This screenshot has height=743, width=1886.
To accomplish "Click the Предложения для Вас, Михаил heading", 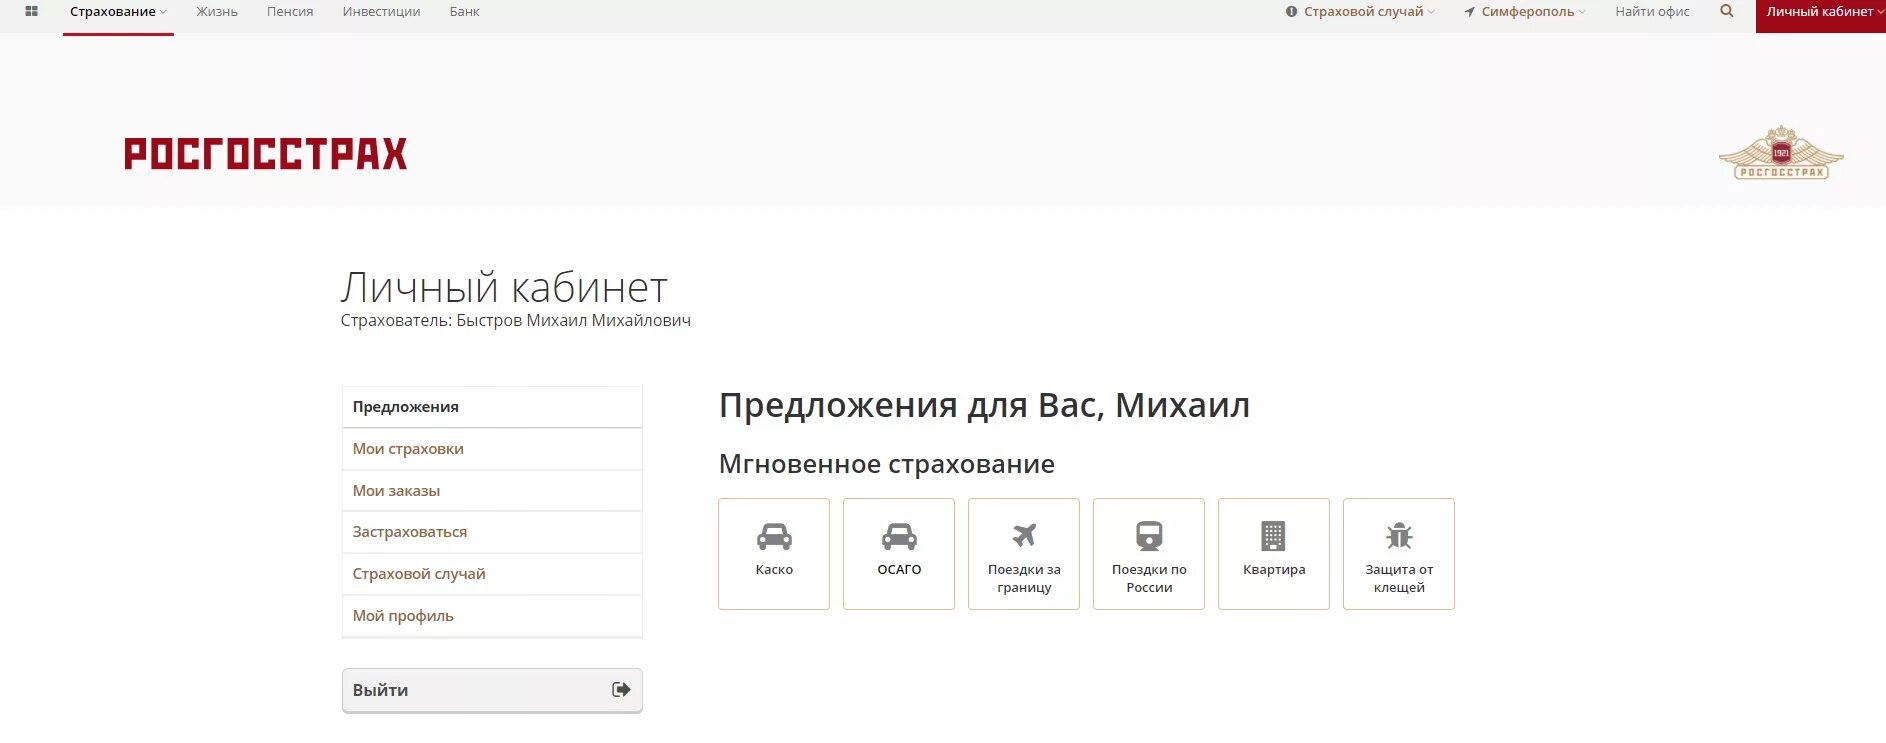I will 984,406.
